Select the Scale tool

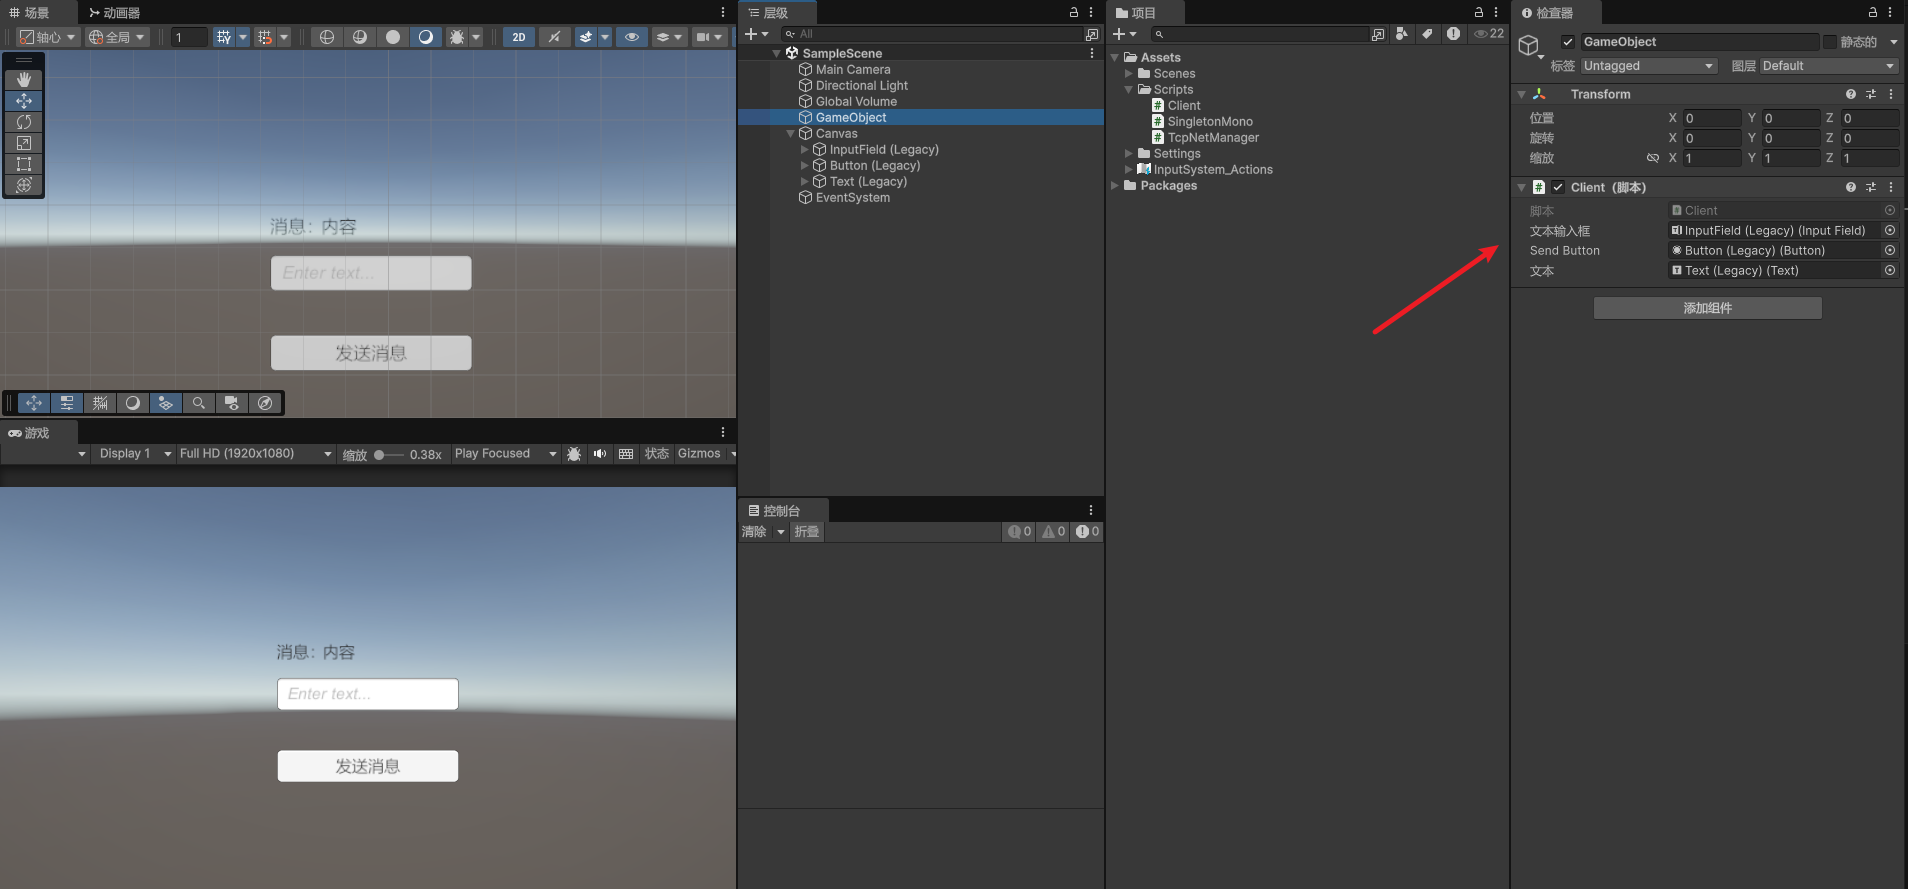[x=24, y=143]
